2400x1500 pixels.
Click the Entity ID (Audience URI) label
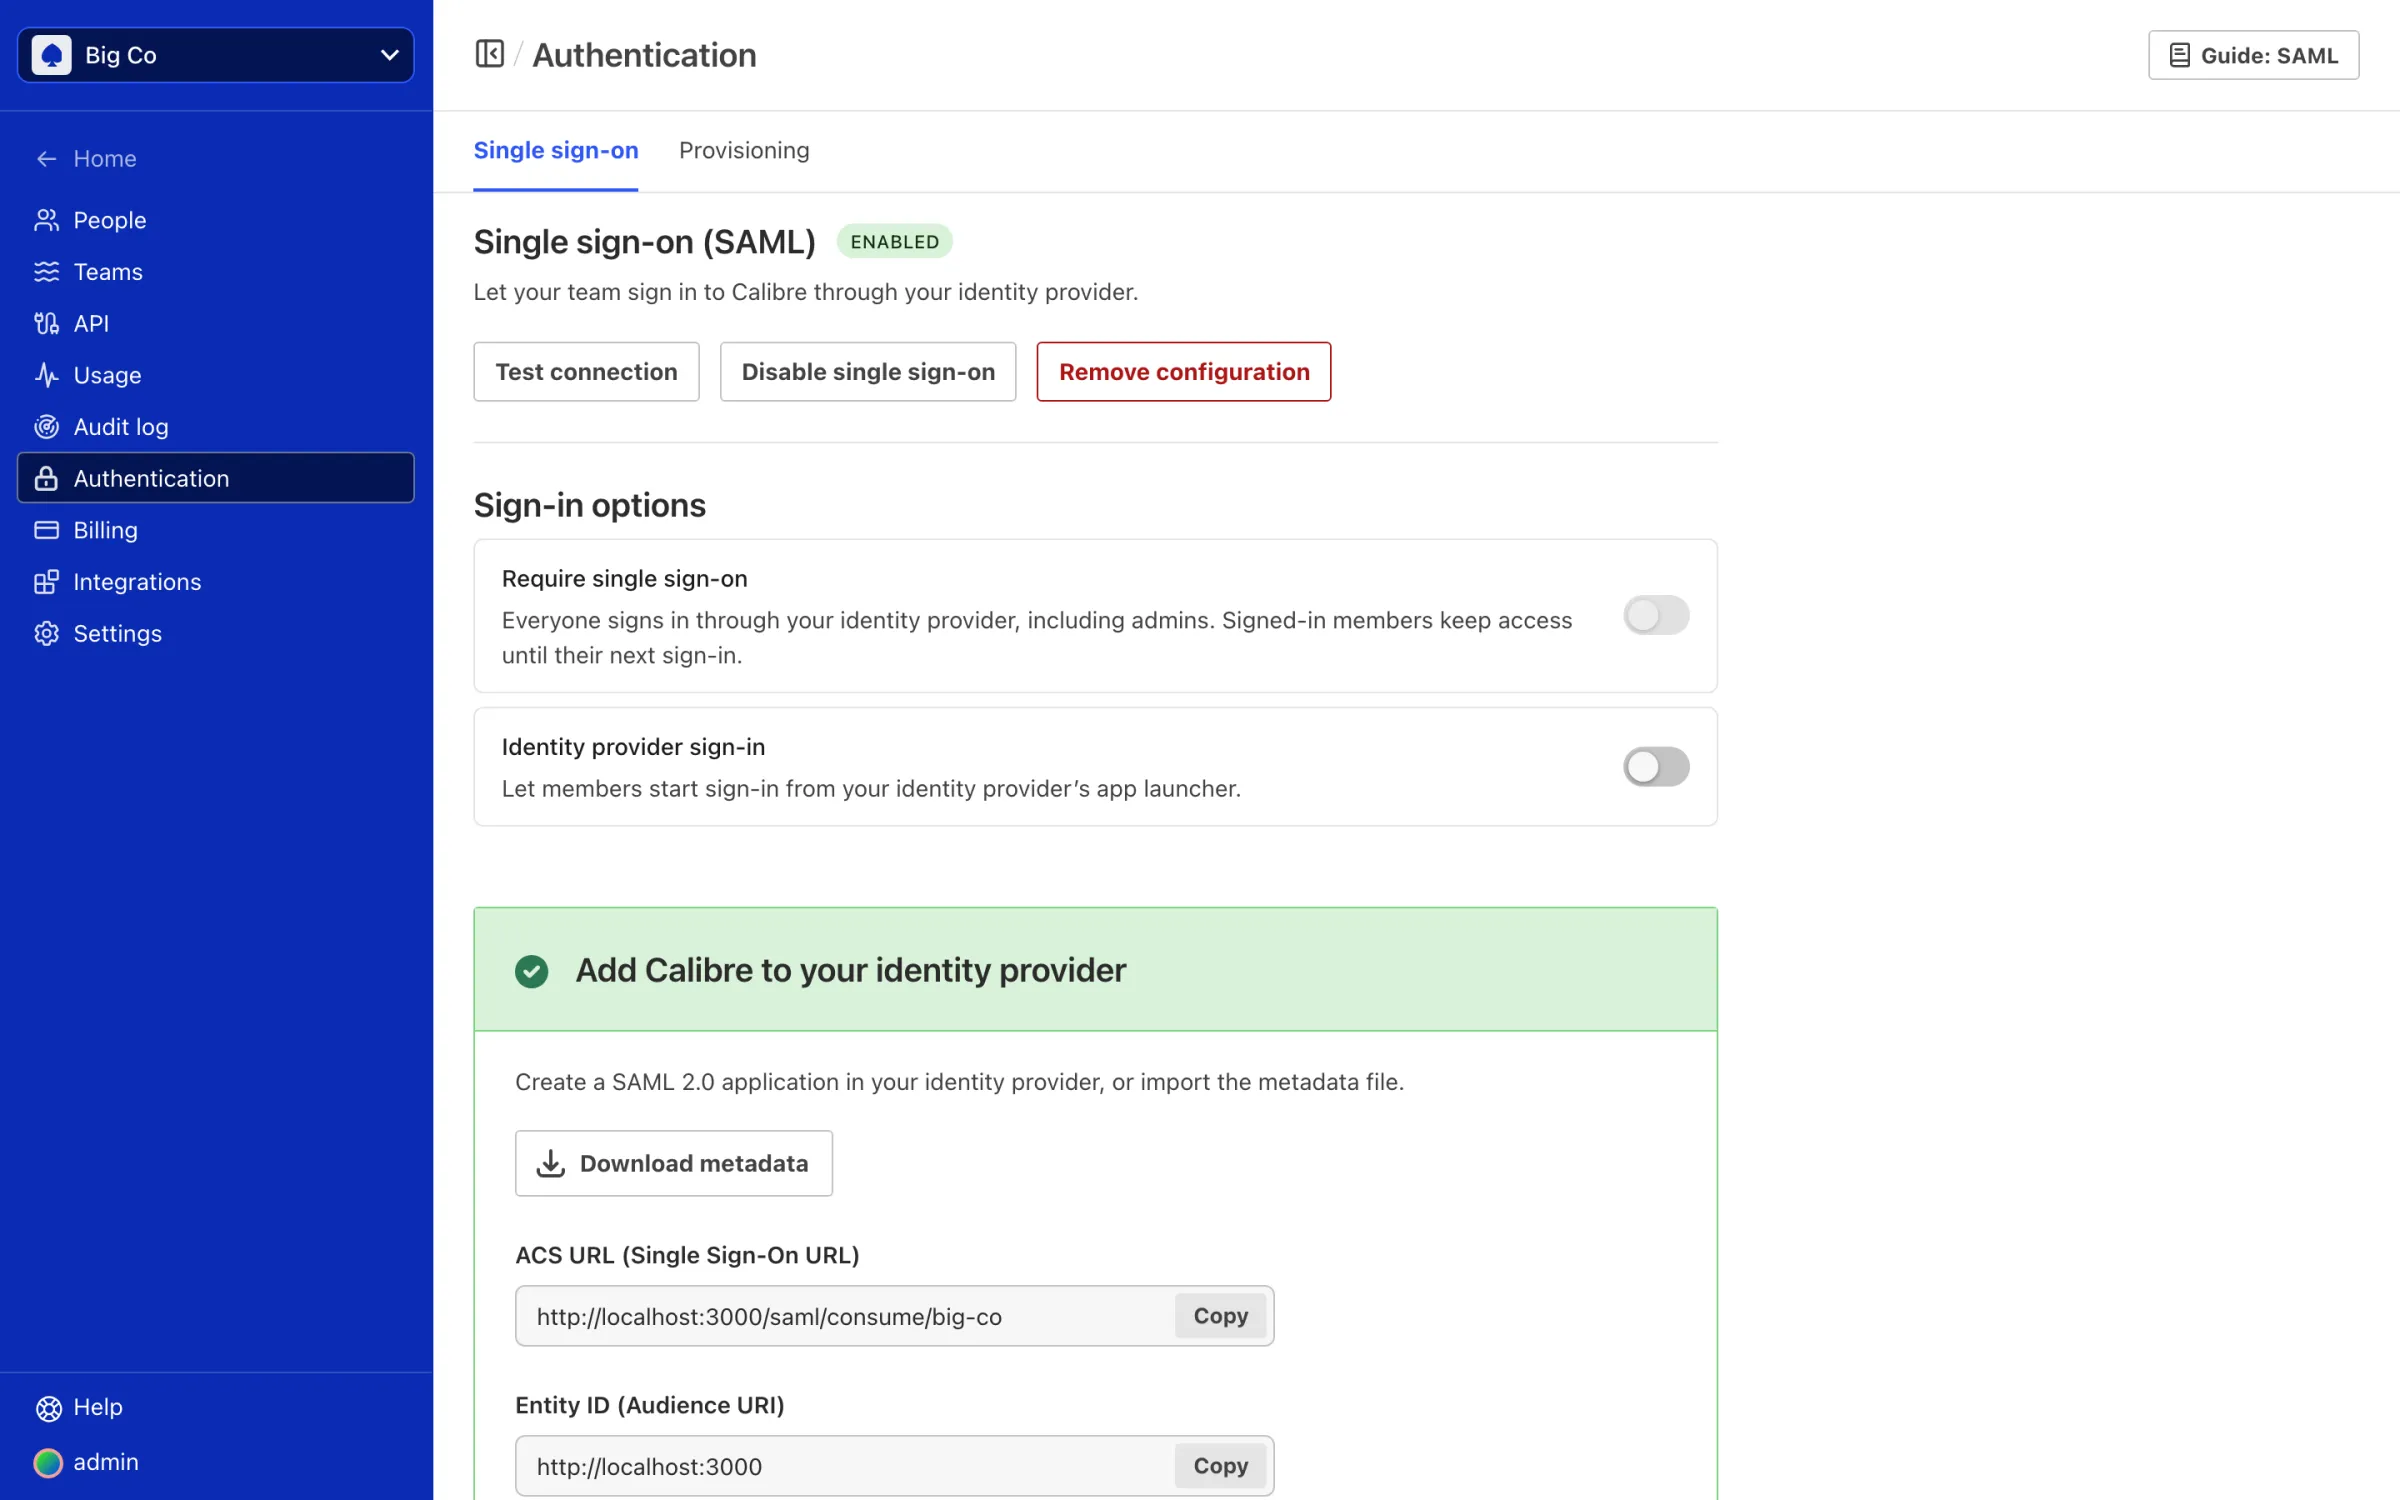(x=650, y=1405)
